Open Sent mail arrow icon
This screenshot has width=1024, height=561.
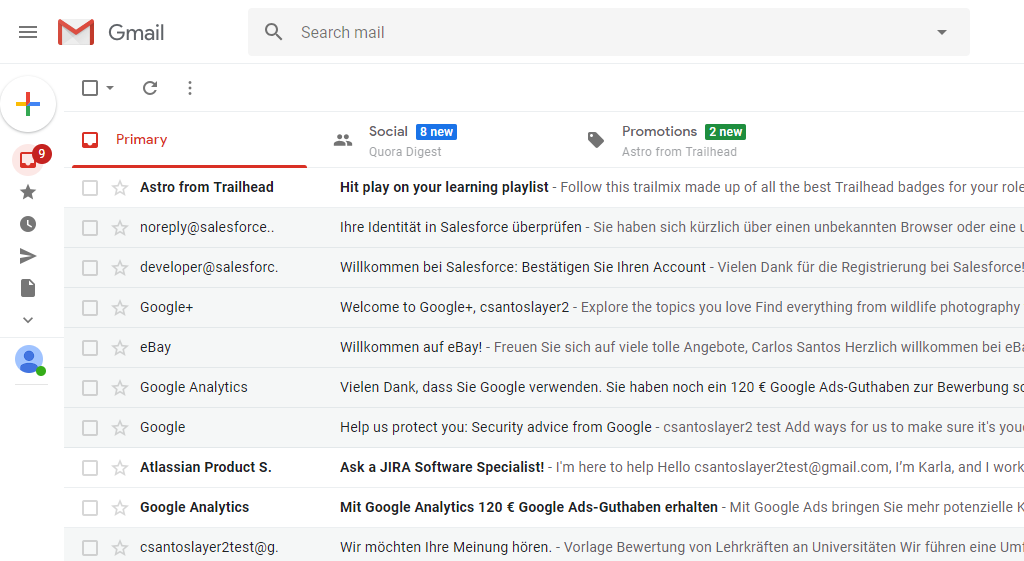tap(28, 256)
